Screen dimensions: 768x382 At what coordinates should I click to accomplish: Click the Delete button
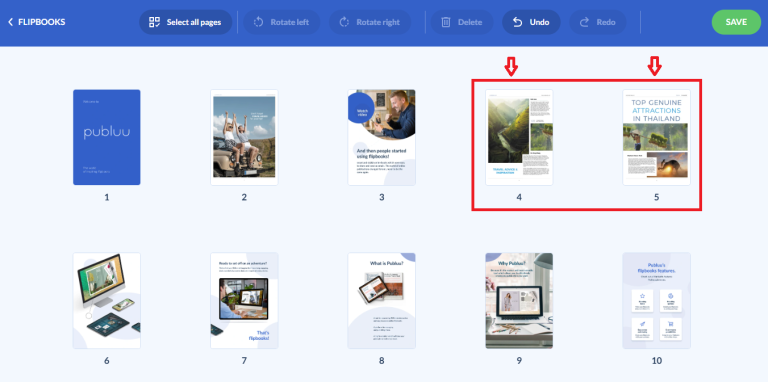(x=462, y=22)
